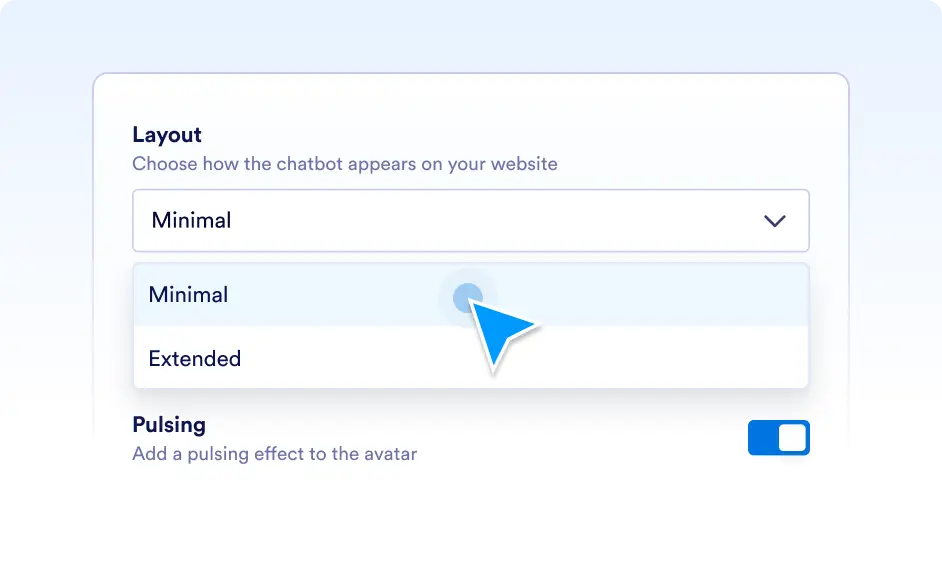This screenshot has height=588, width=942.
Task: Click the light blue click ripple circle
Action: click(467, 297)
